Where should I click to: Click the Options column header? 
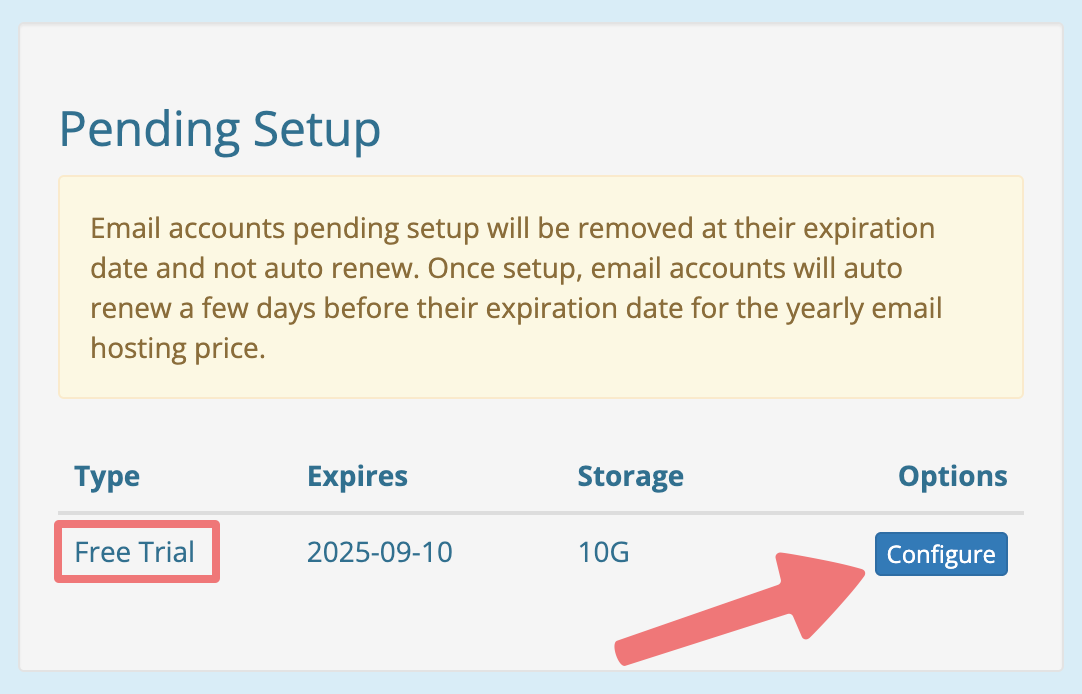click(952, 476)
